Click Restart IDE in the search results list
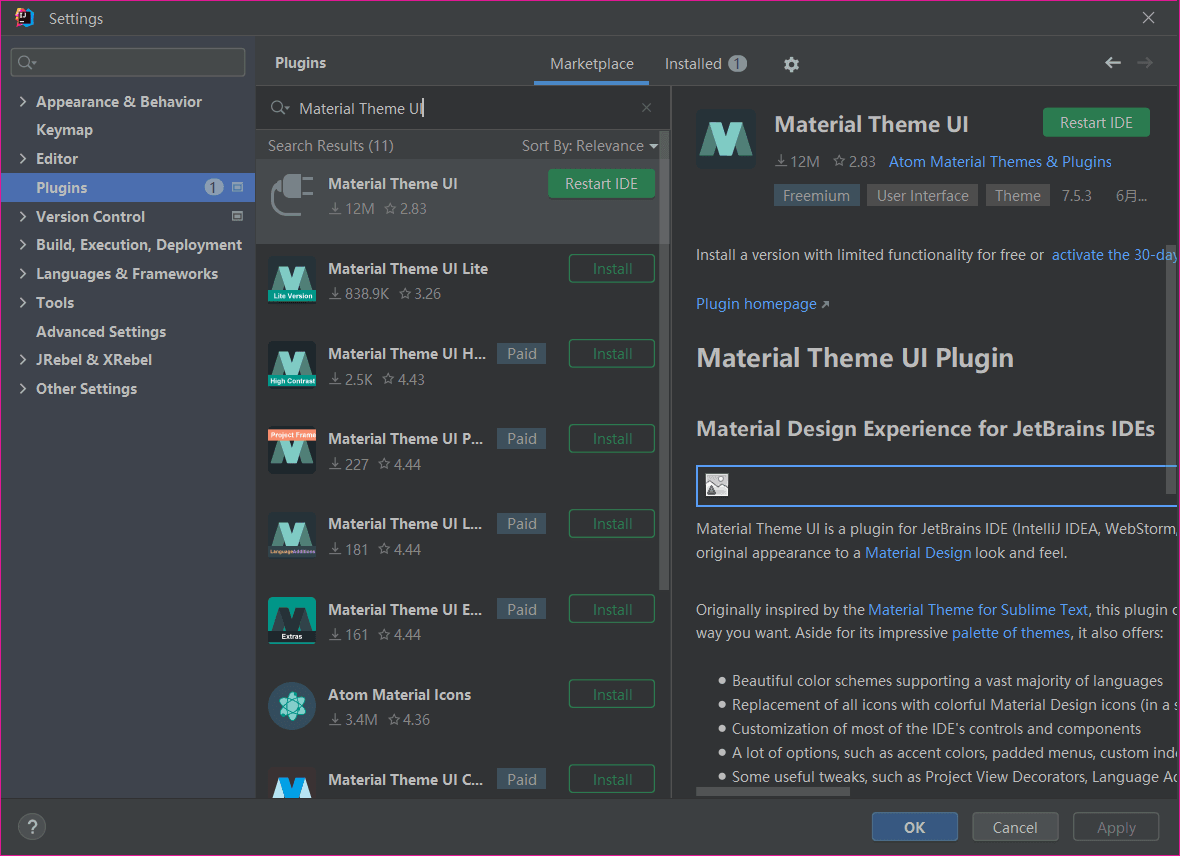 click(x=601, y=184)
